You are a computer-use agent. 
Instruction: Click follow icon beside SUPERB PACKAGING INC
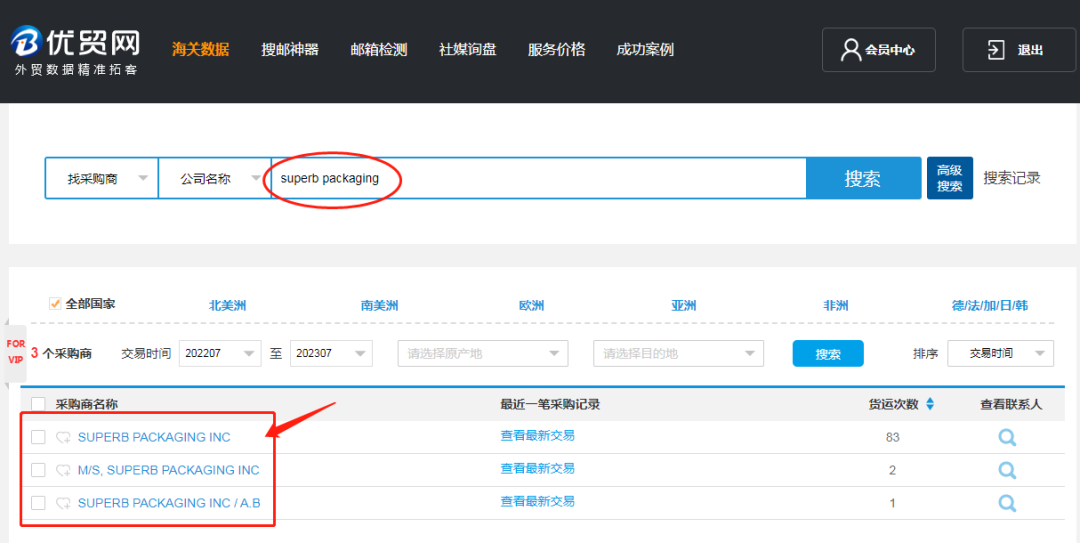click(x=63, y=437)
